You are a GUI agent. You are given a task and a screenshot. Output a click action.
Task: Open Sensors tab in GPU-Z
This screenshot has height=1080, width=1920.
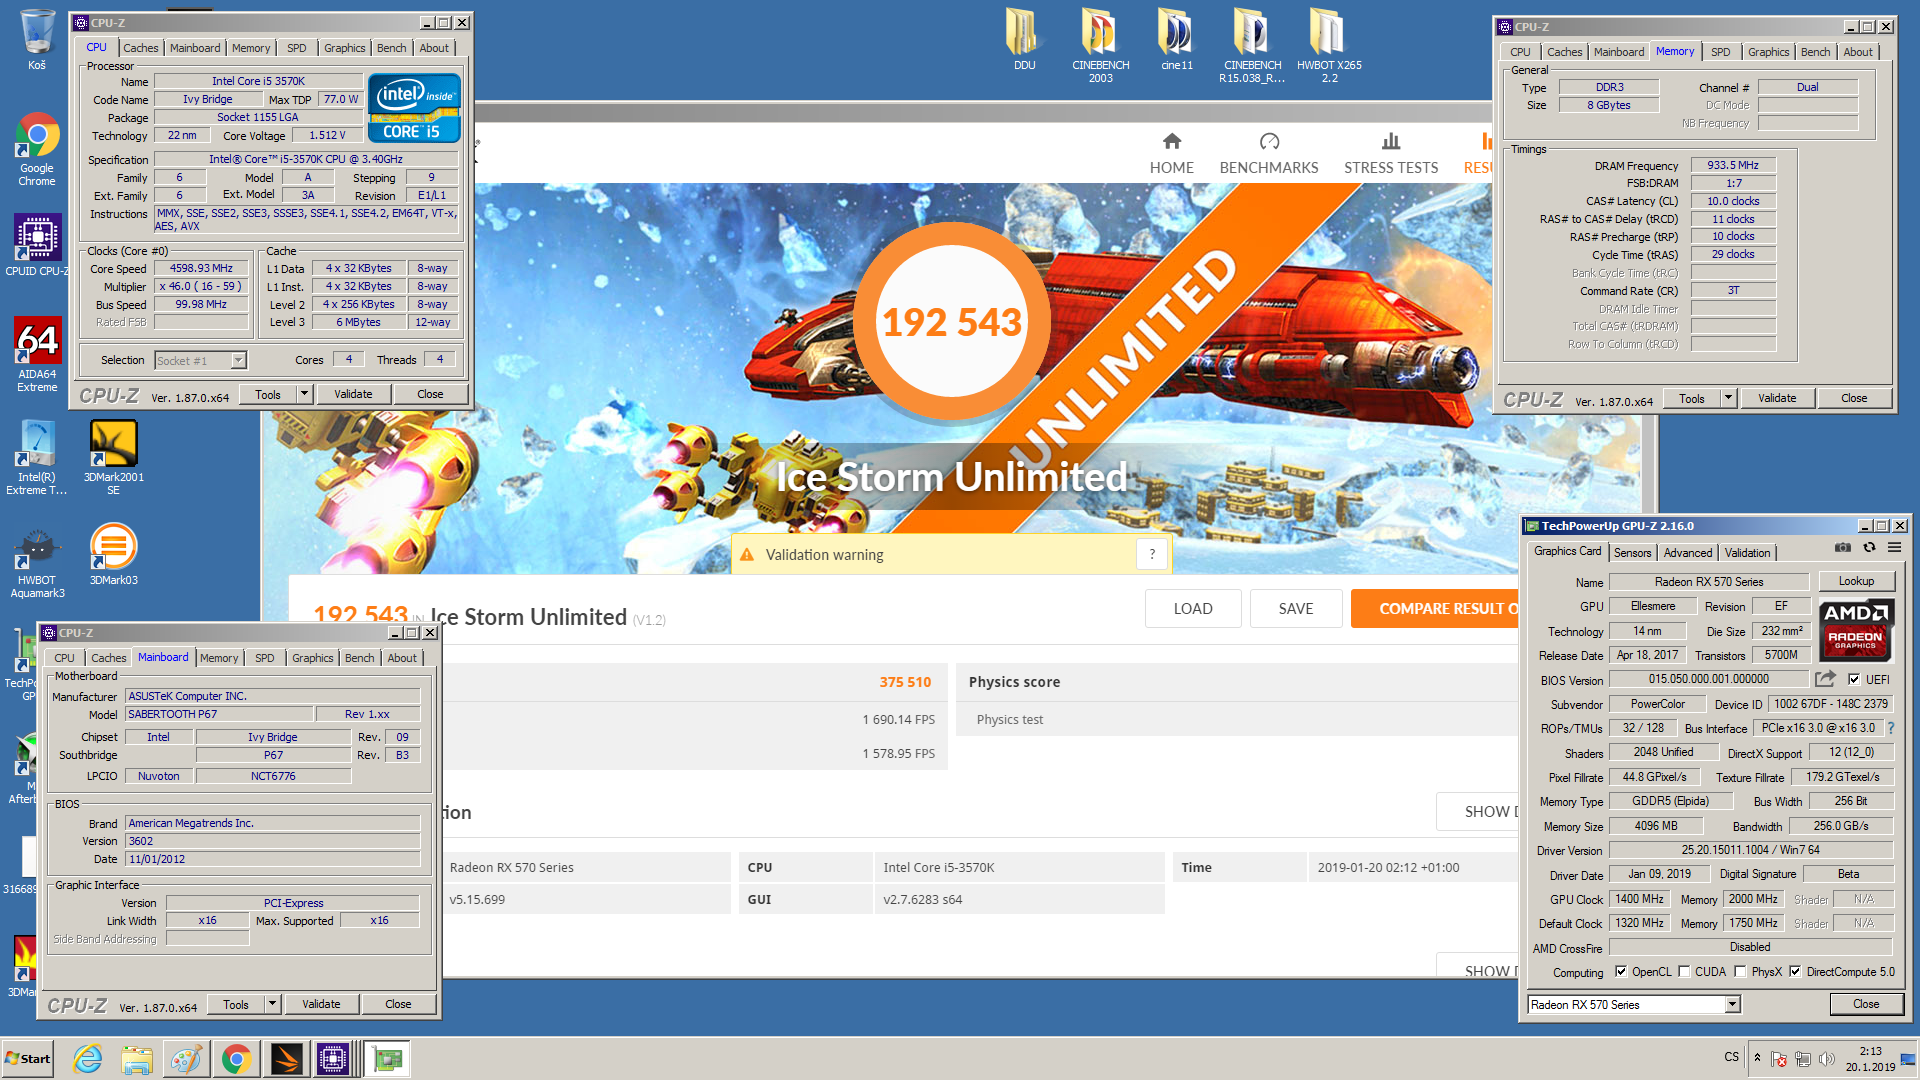(1632, 553)
